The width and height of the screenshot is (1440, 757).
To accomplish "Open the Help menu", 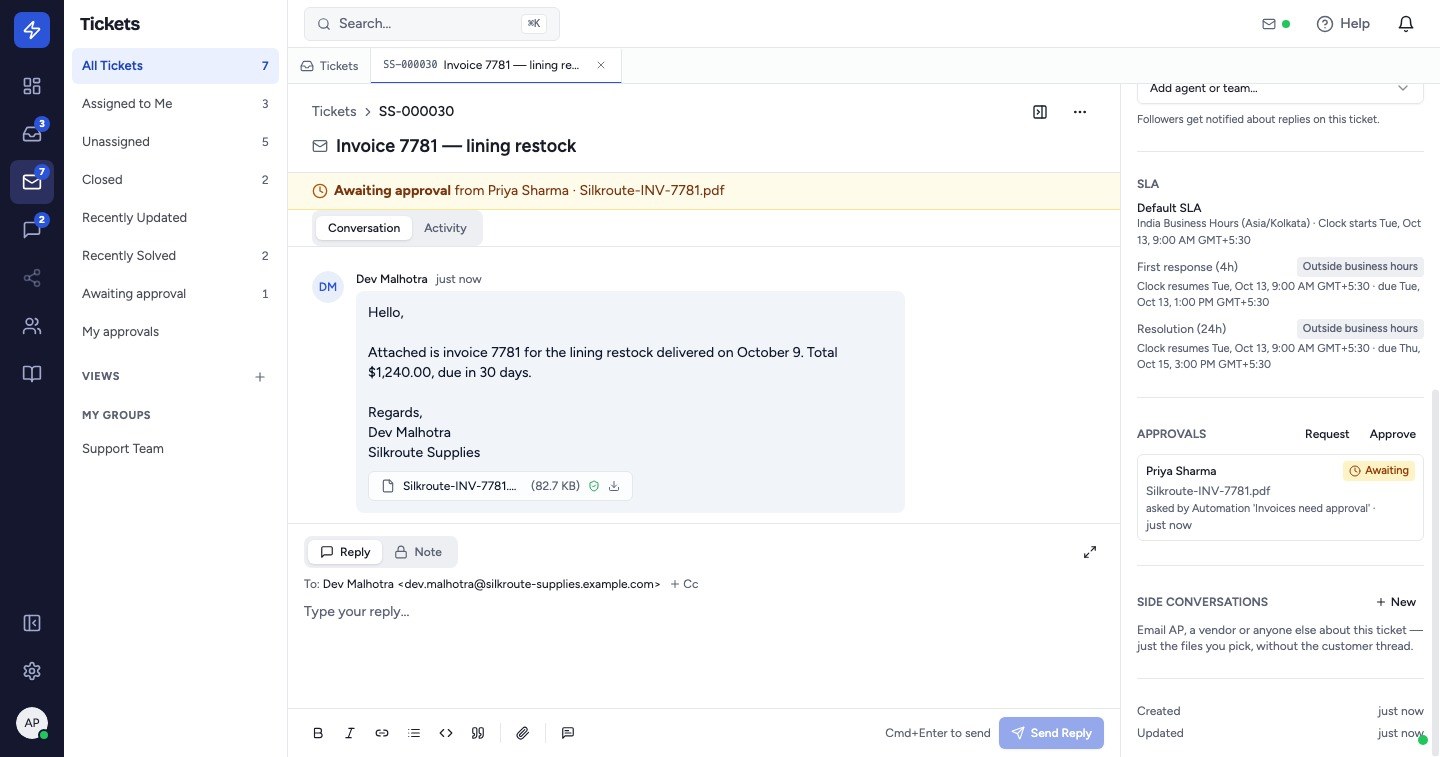I will point(1343,24).
